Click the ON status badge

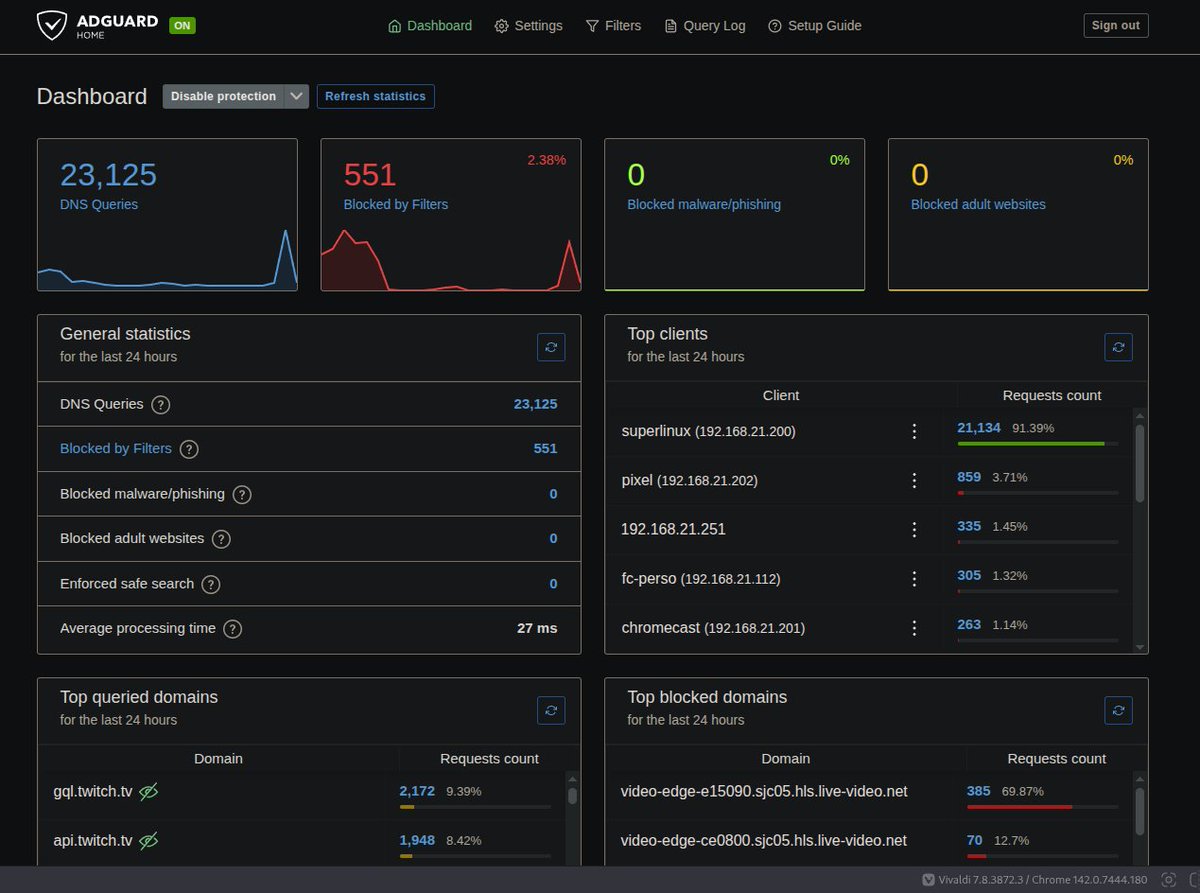[x=182, y=25]
